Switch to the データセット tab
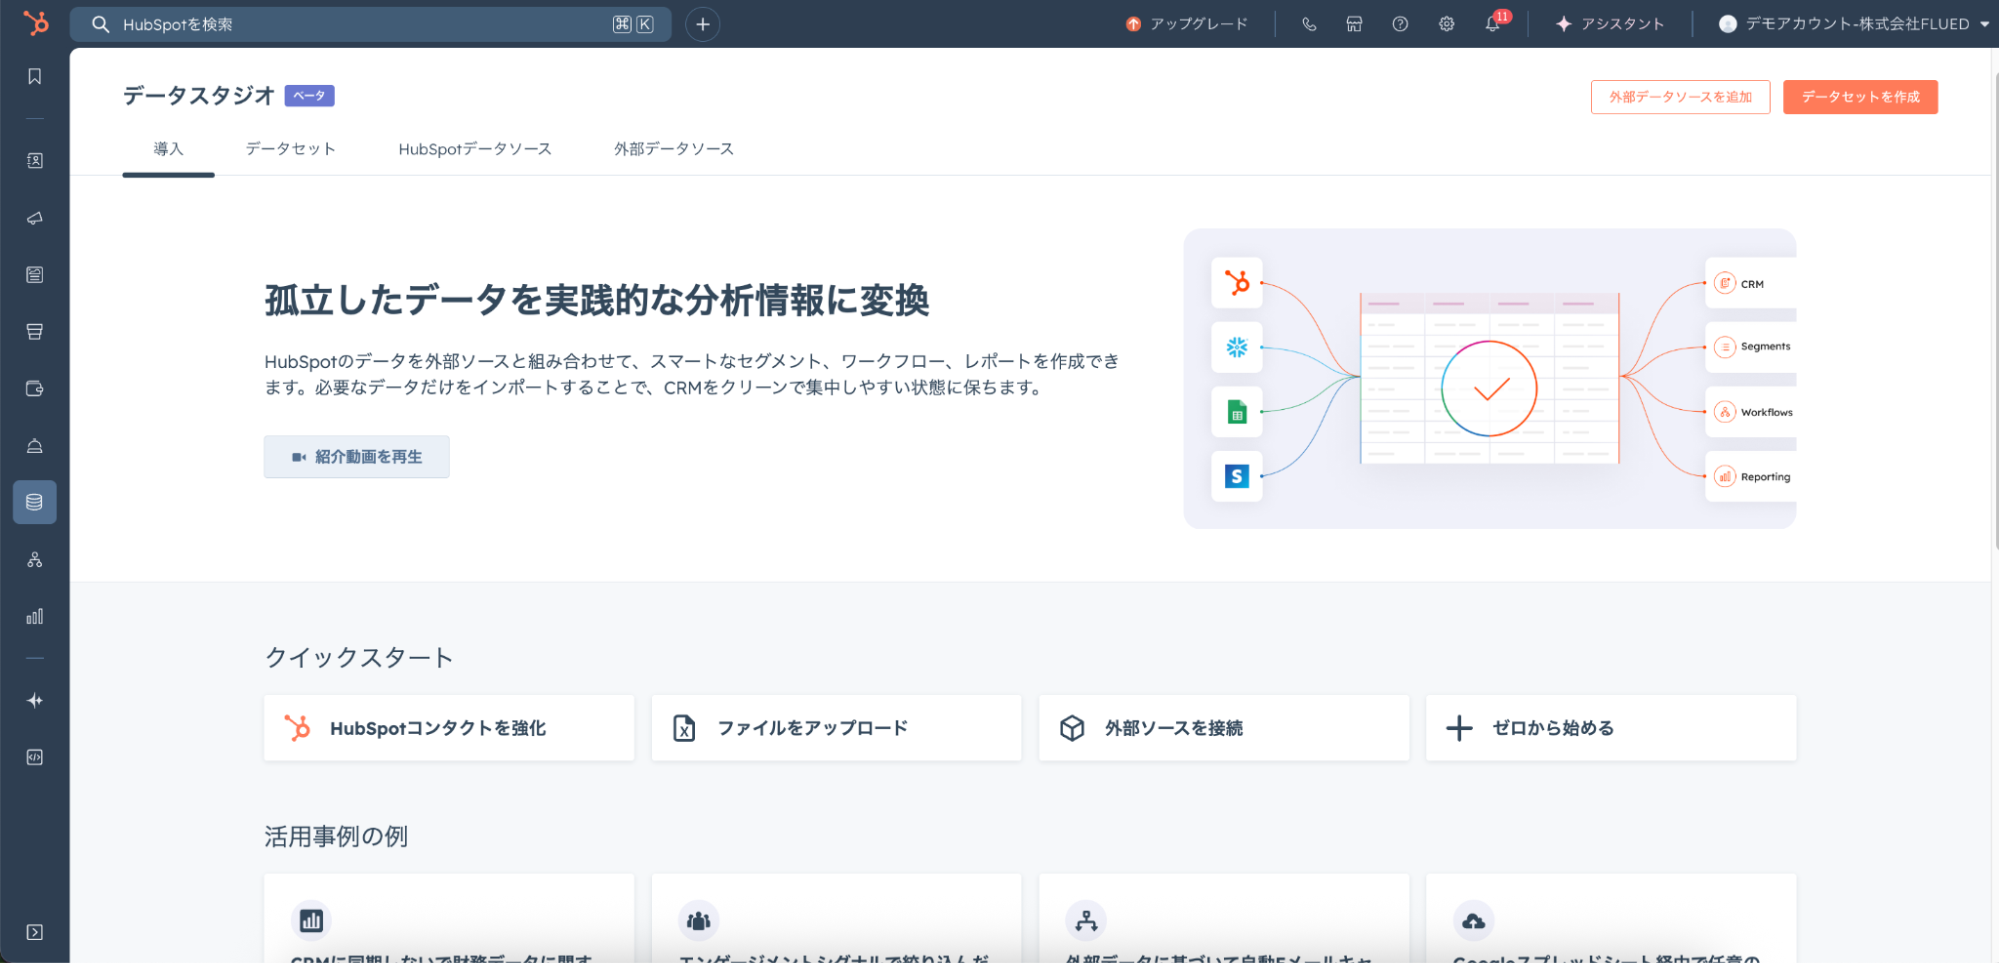Image resolution: width=1999 pixels, height=964 pixels. [x=290, y=149]
